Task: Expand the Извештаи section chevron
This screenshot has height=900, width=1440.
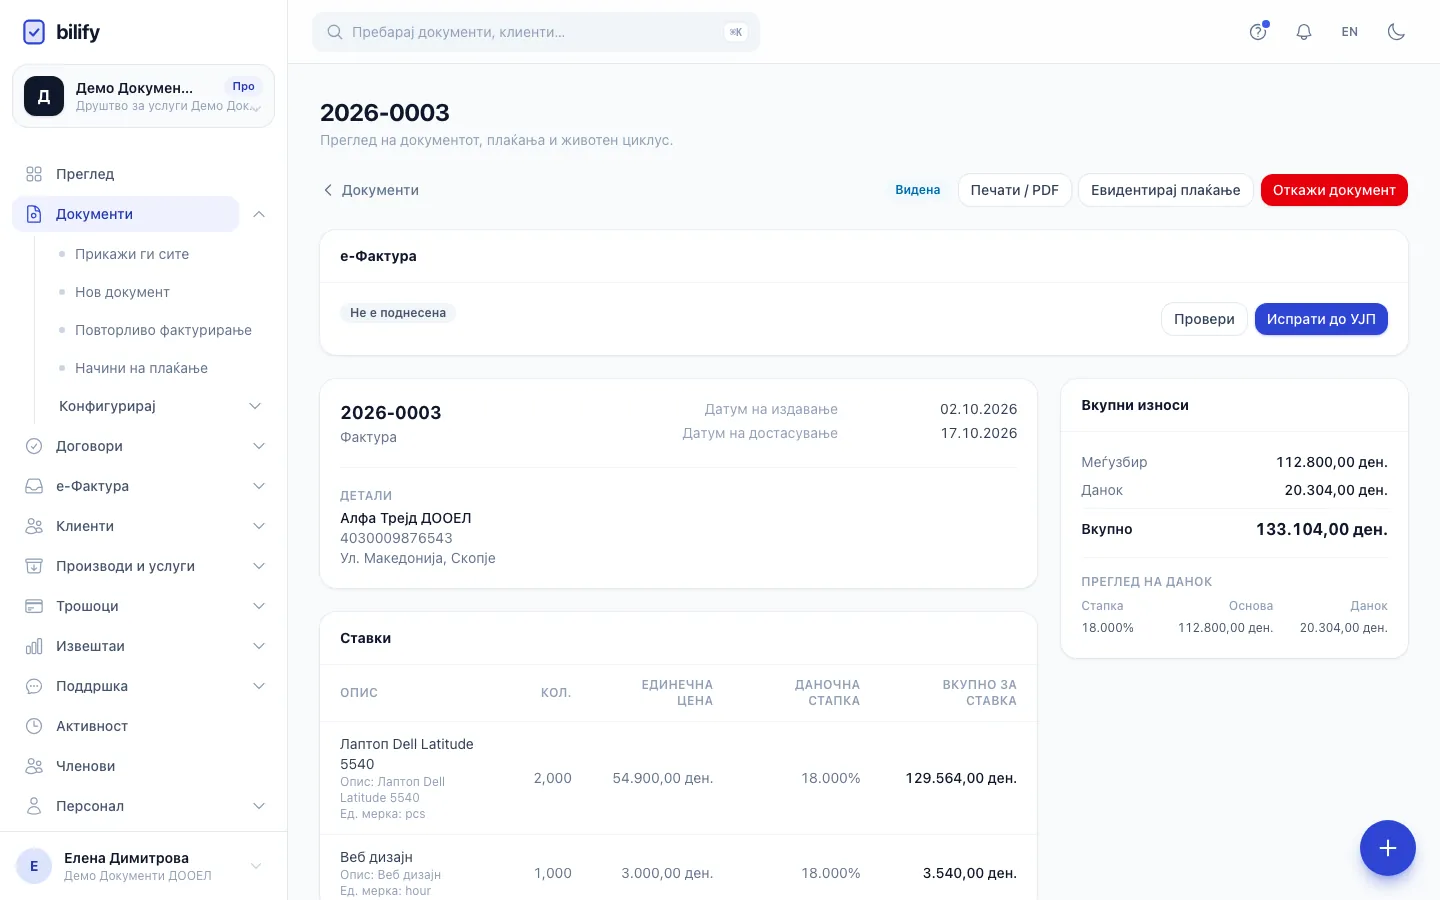Action: (259, 646)
